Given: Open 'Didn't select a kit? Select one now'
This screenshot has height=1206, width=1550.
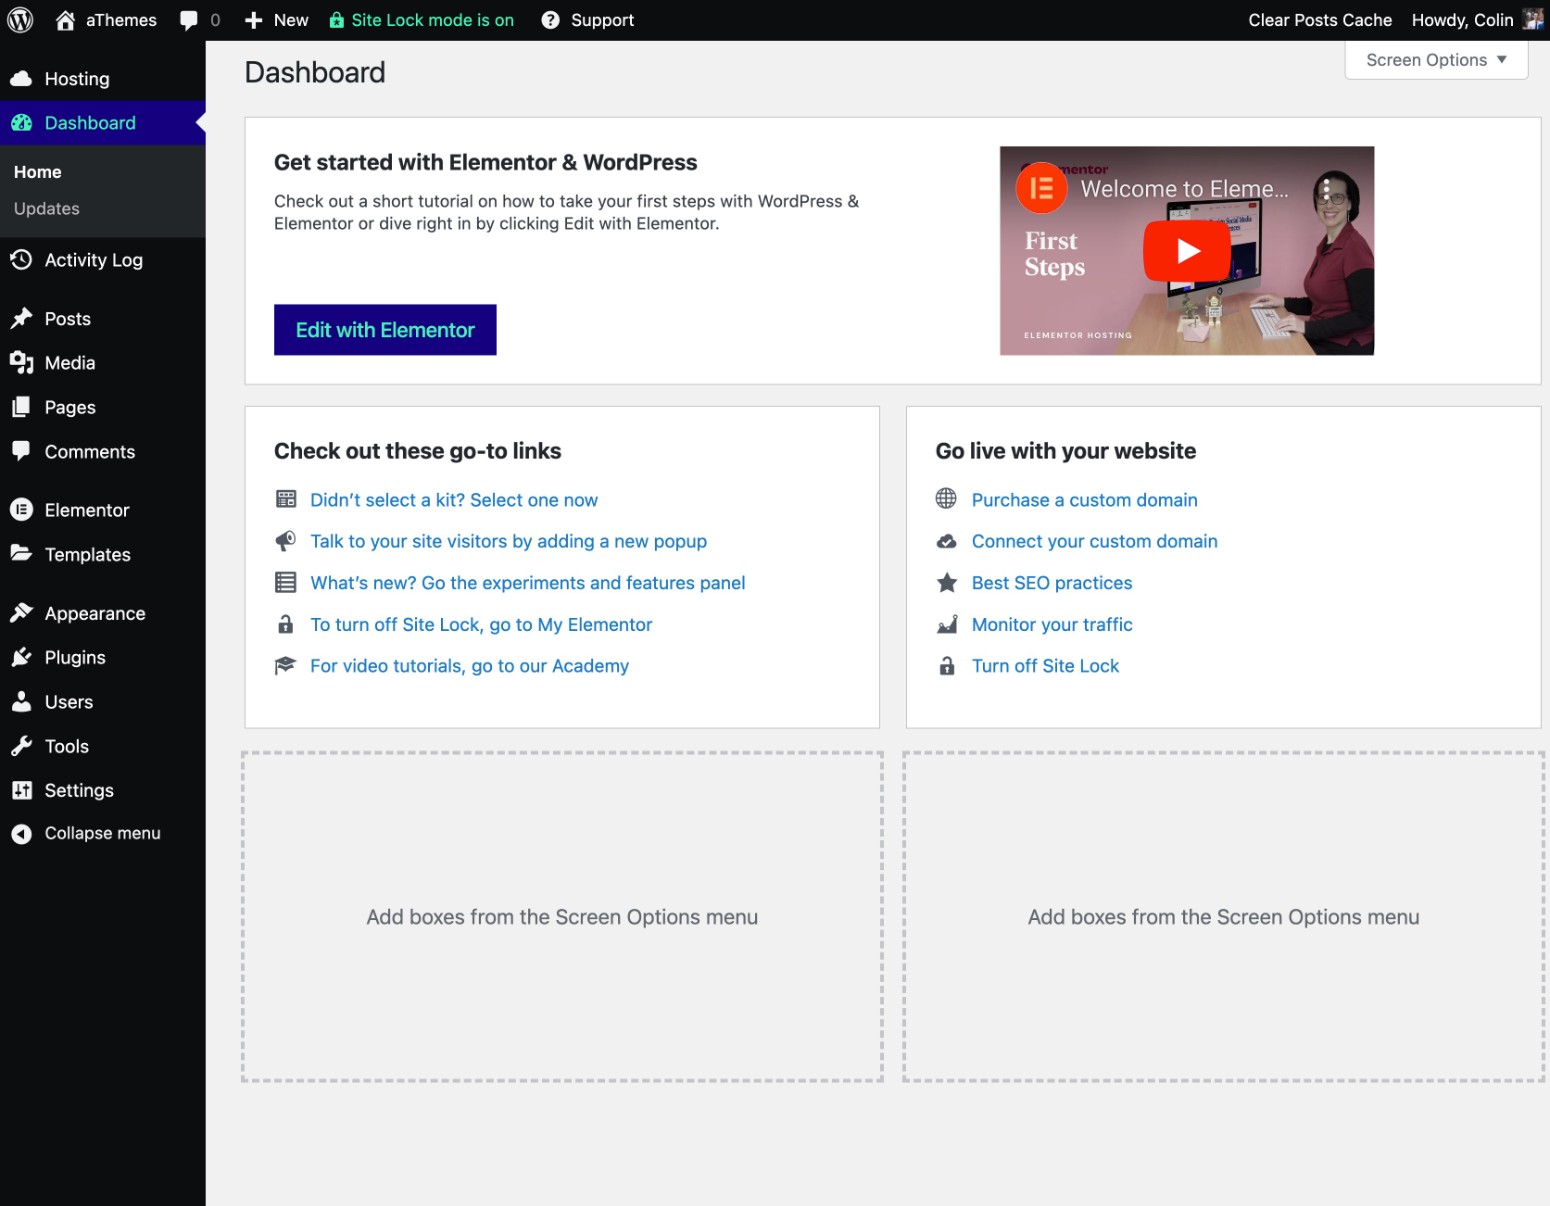Looking at the screenshot, I should pos(454,500).
